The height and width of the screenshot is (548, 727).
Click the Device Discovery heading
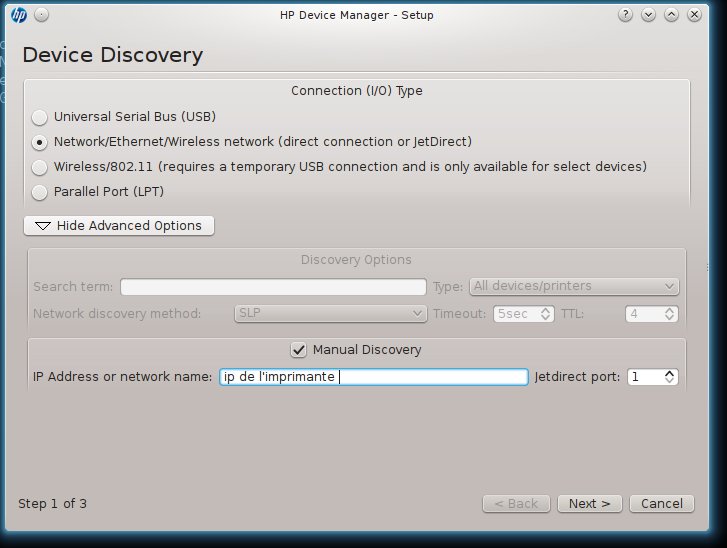[x=113, y=55]
